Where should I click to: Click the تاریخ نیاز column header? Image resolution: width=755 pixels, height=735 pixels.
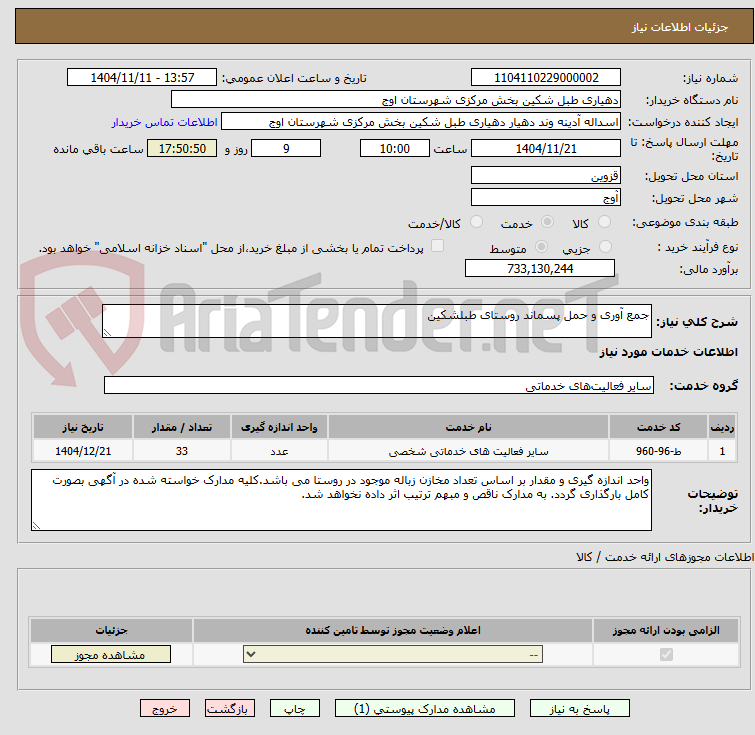[x=83, y=427]
